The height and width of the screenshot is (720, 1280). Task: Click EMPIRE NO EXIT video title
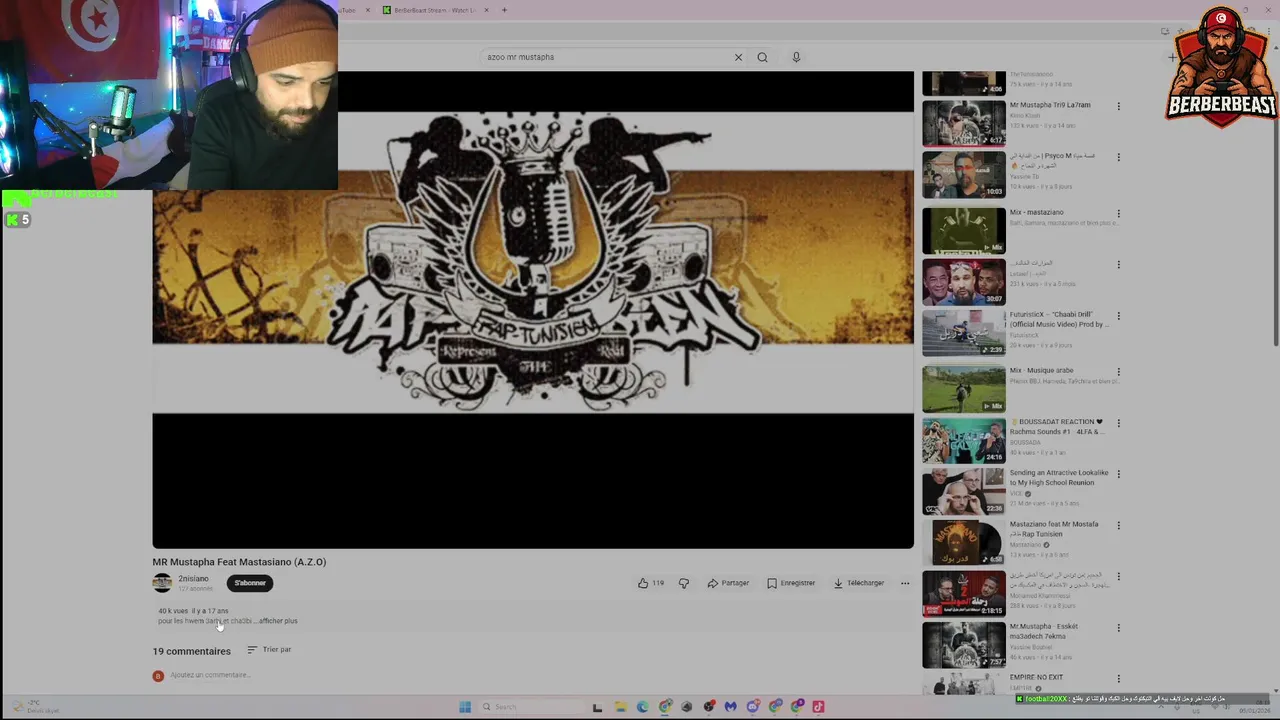tap(1036, 677)
